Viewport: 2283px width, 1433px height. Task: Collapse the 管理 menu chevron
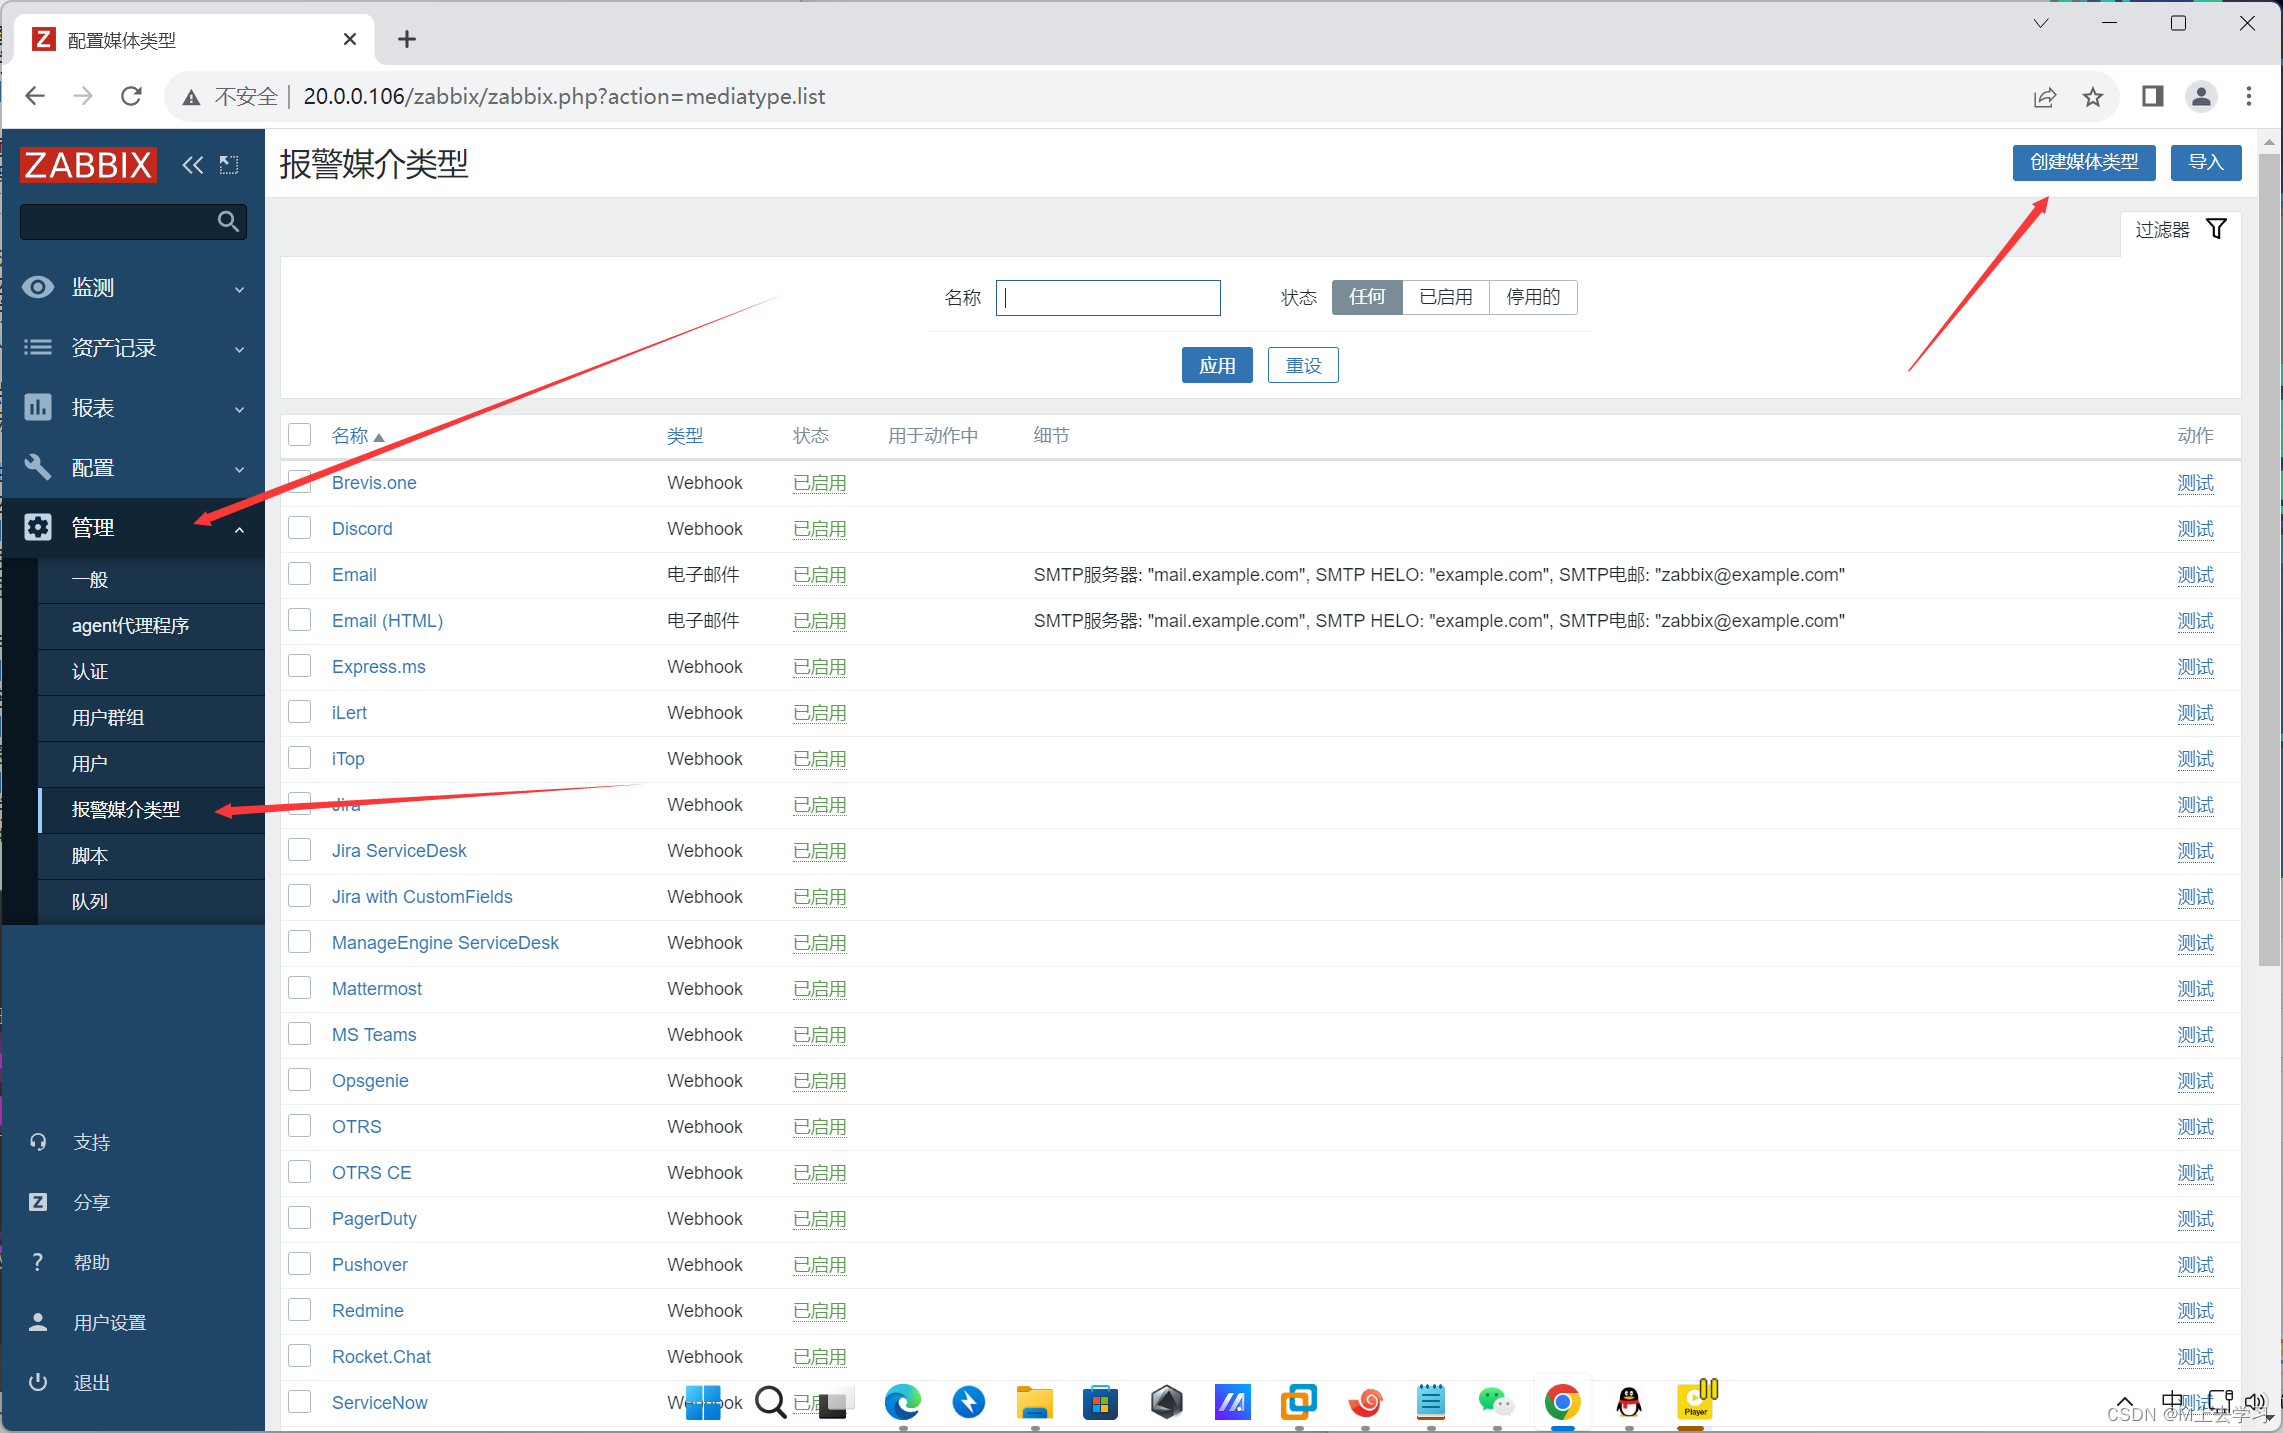pyautogui.click(x=239, y=530)
